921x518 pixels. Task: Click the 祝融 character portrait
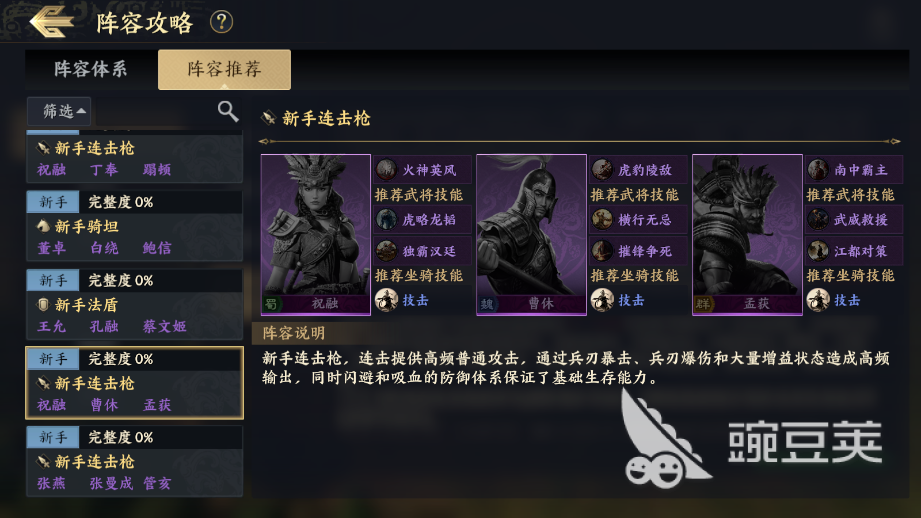[x=315, y=234]
